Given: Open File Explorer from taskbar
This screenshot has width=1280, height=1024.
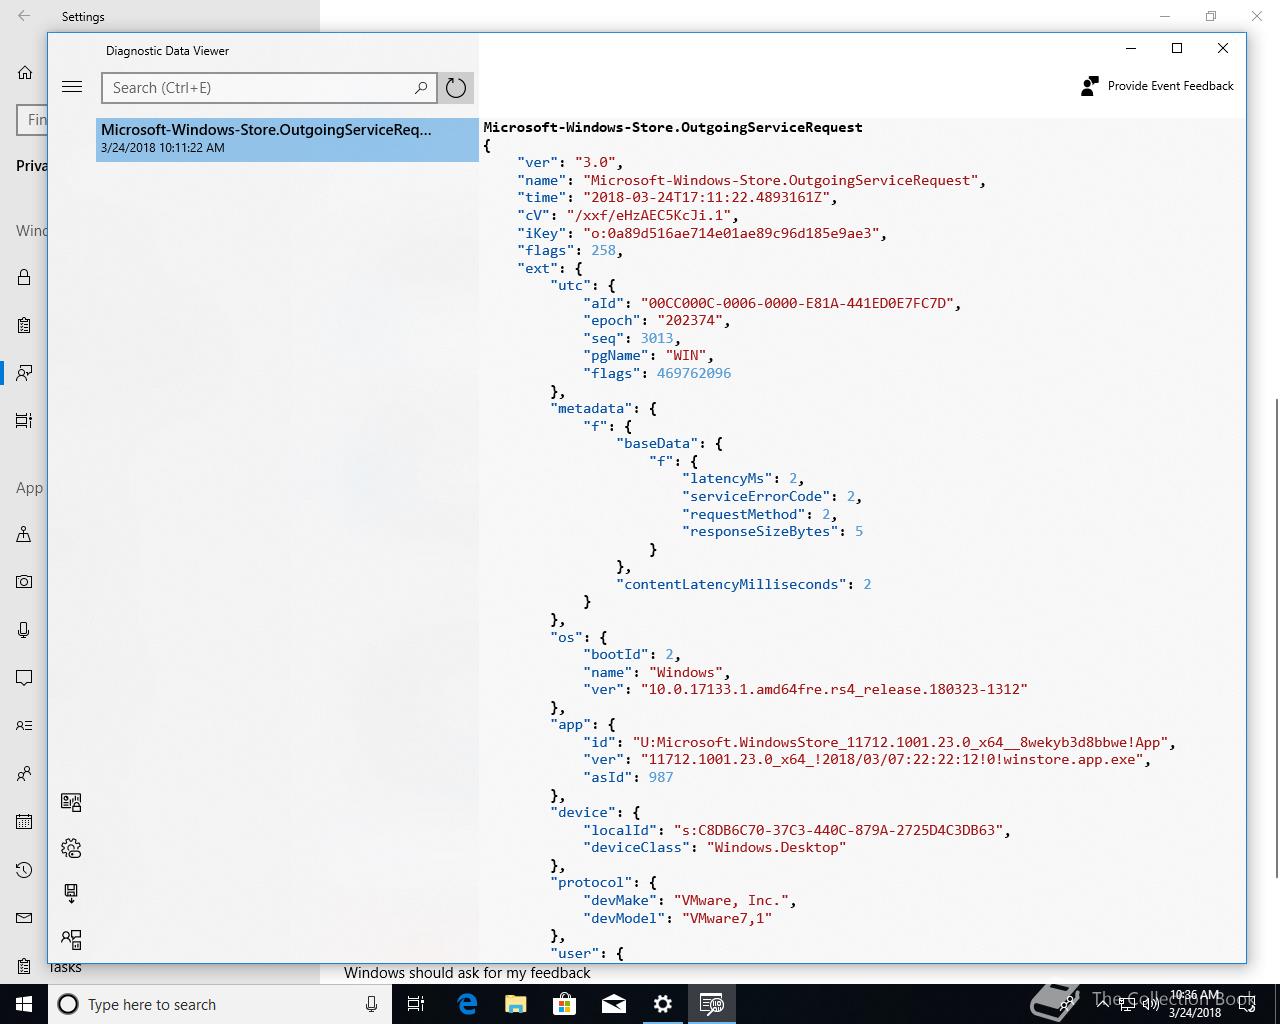Looking at the screenshot, I should pos(516,1004).
